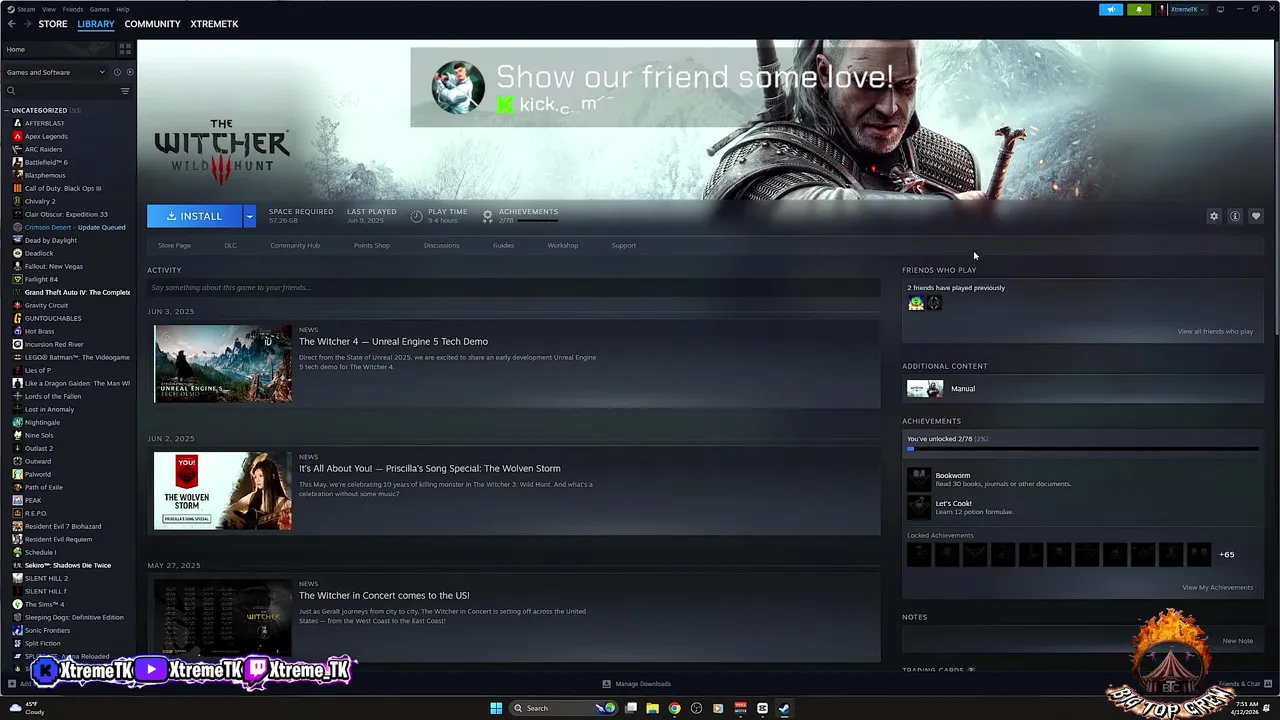Go to Community Hub

coord(295,245)
